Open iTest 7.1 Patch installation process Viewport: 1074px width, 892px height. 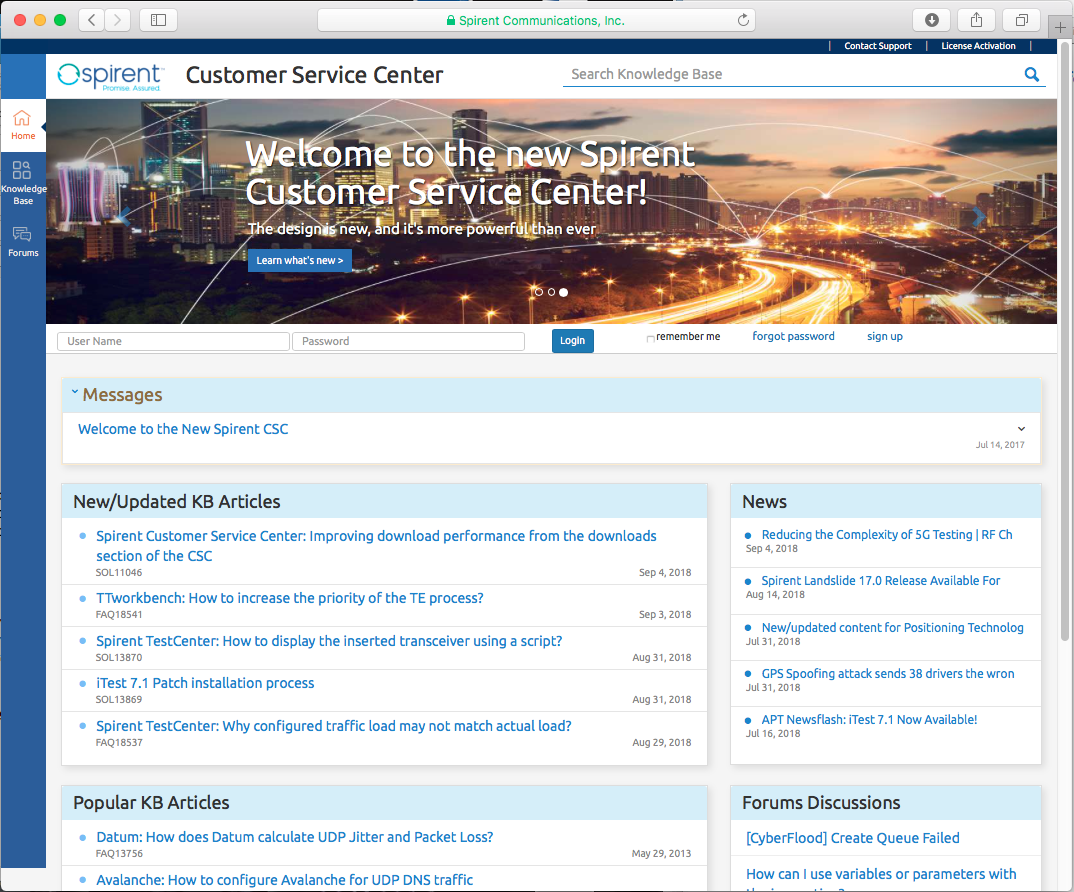(x=205, y=683)
